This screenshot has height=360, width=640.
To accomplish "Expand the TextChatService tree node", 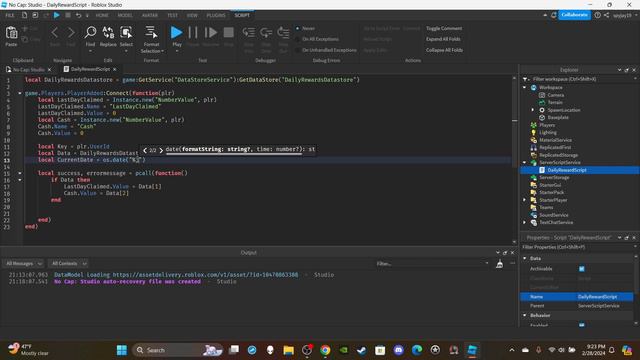I will (x=524, y=222).
